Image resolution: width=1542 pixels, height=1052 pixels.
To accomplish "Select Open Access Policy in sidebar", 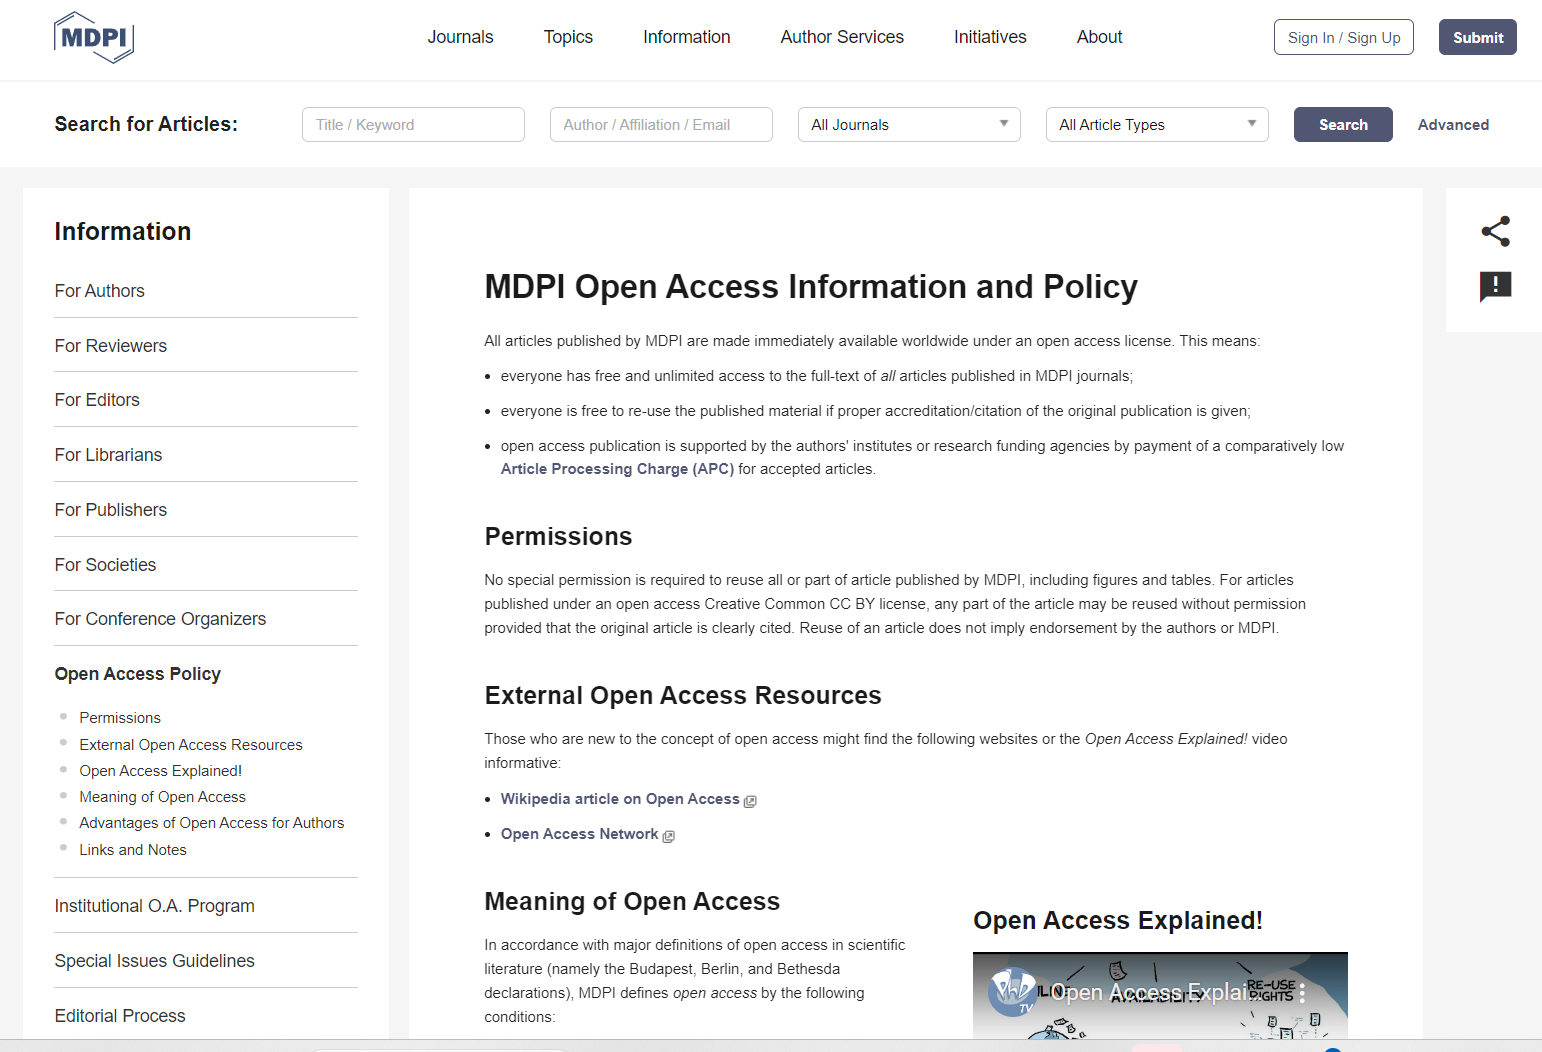I will tap(138, 674).
